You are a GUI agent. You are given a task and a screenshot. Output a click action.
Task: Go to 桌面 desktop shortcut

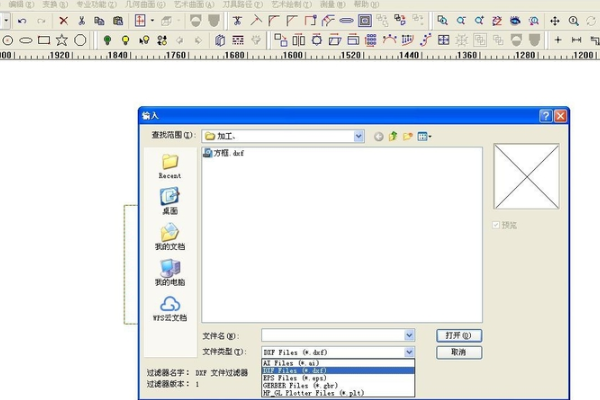click(x=170, y=201)
